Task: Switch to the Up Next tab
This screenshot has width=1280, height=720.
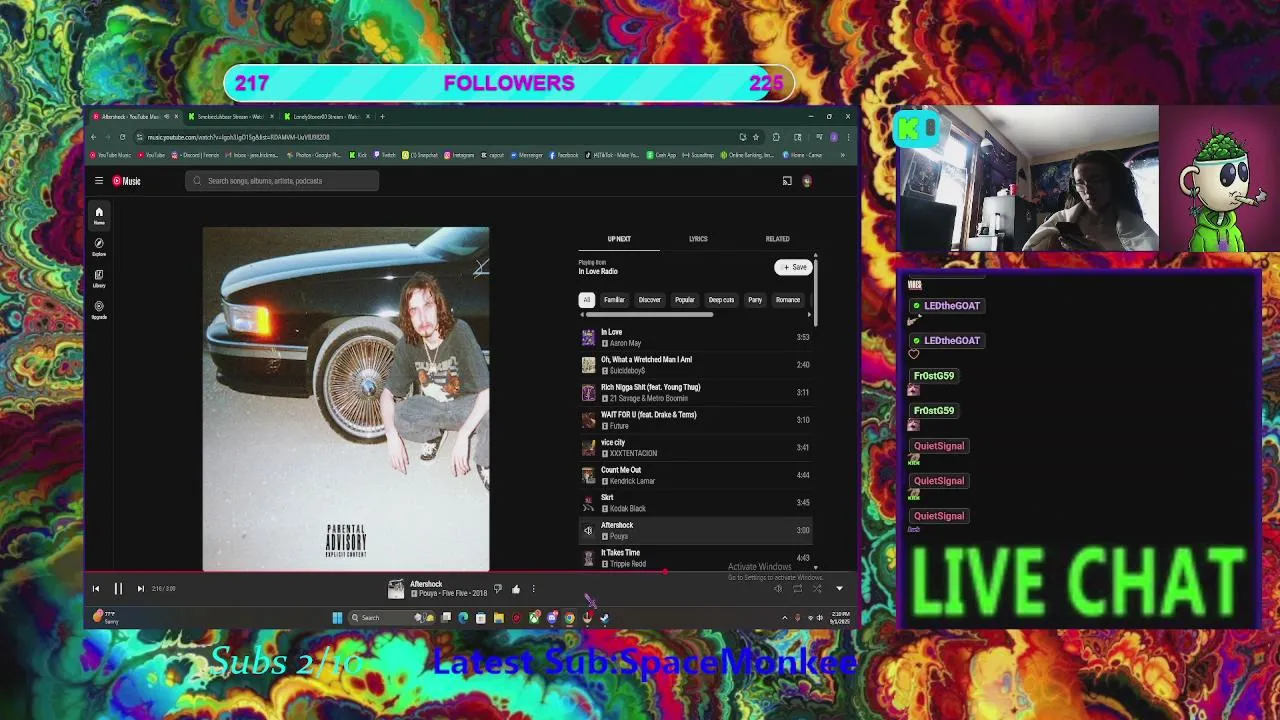Action: point(619,239)
